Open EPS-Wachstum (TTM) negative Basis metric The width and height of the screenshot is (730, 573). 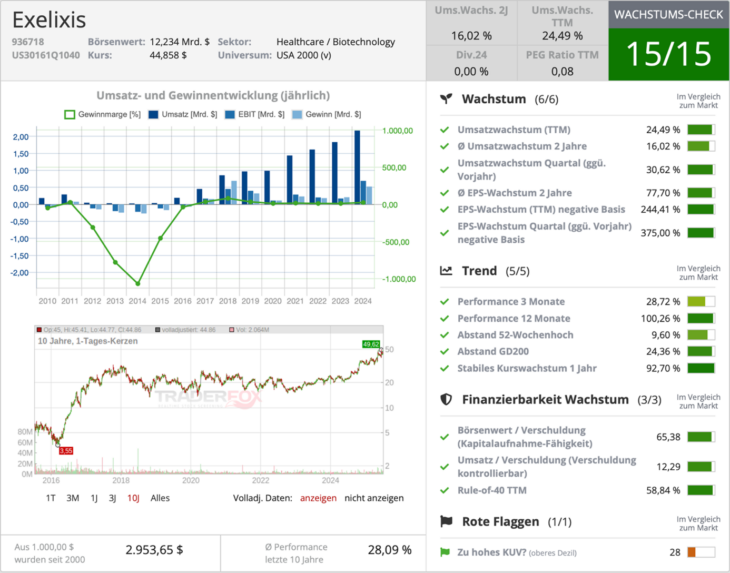coord(541,209)
